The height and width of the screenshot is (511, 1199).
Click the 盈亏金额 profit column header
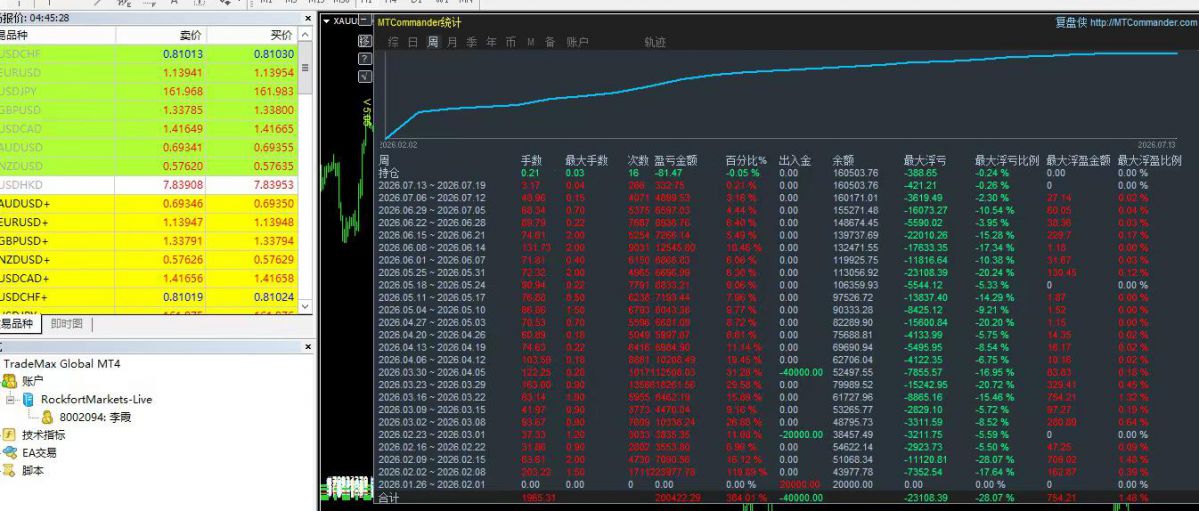[x=675, y=161]
